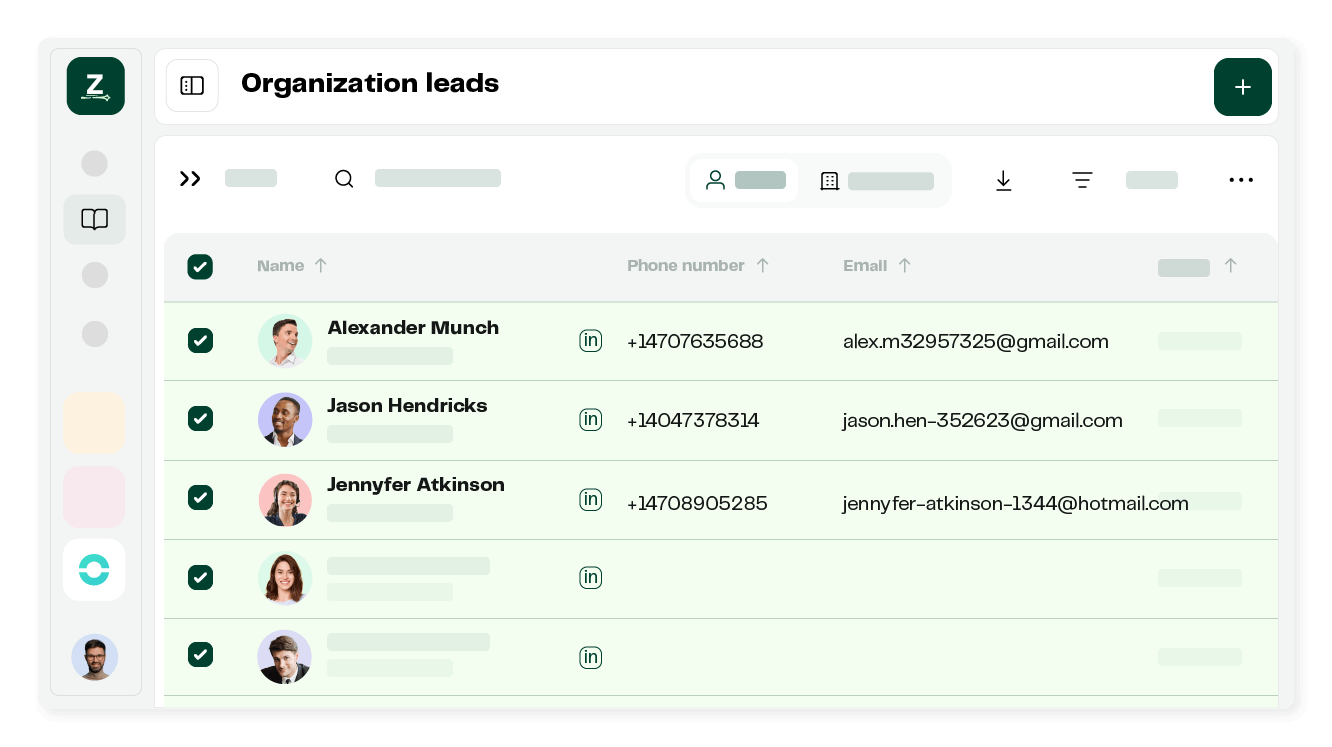
Task: Open the filter icon in toolbar
Action: click(1082, 180)
